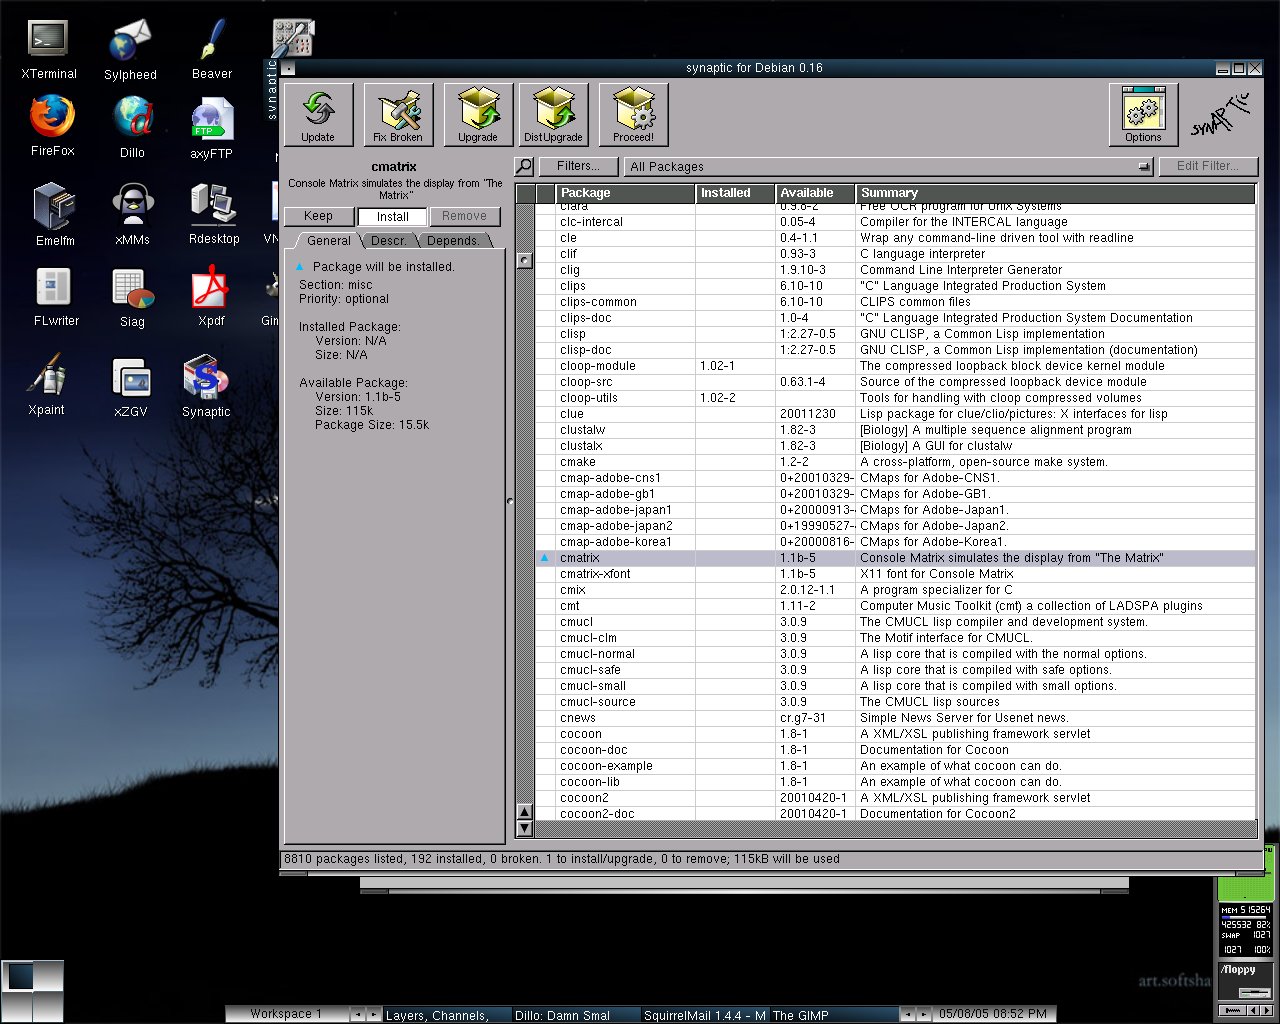Image resolution: width=1280 pixels, height=1024 pixels.
Task: Sort by the Package column header
Action: click(625, 193)
